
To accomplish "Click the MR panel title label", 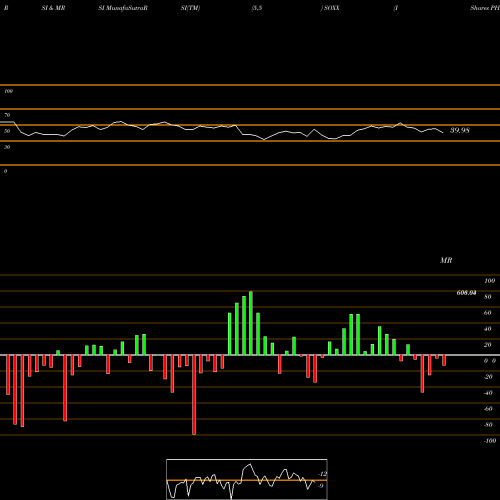I will [446, 260].
